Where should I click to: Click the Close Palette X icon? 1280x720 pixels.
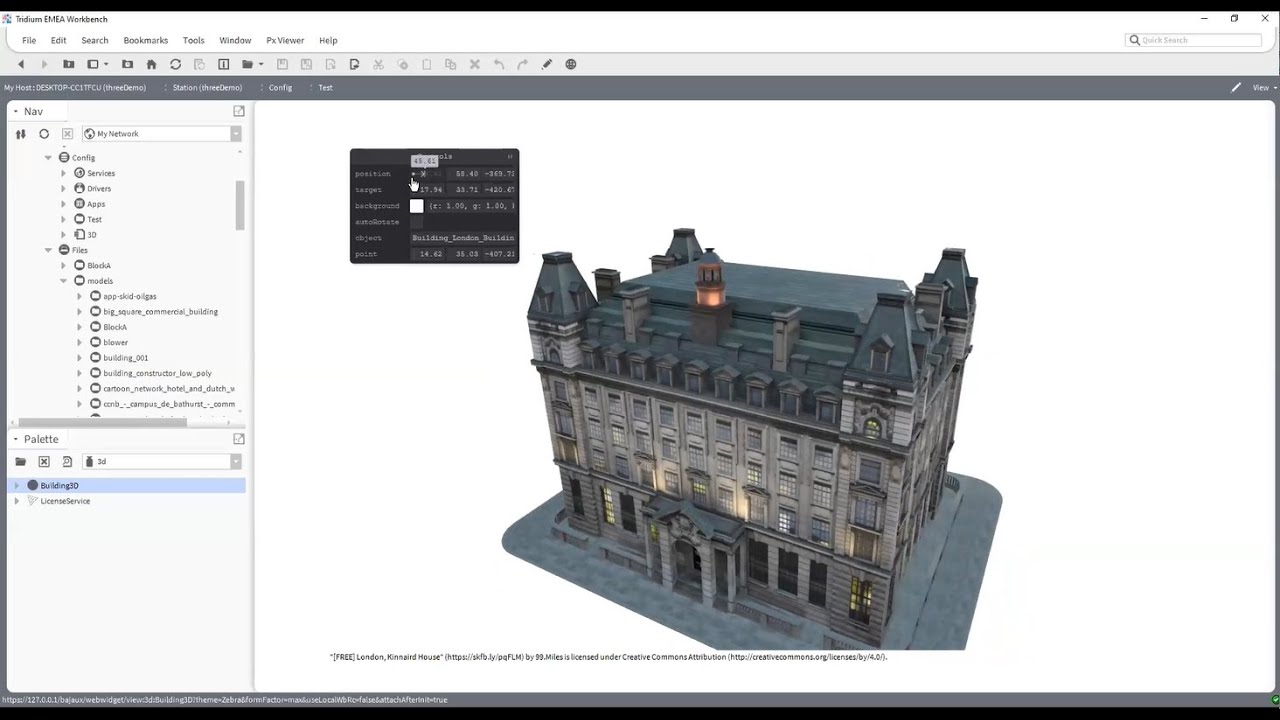tap(44, 462)
